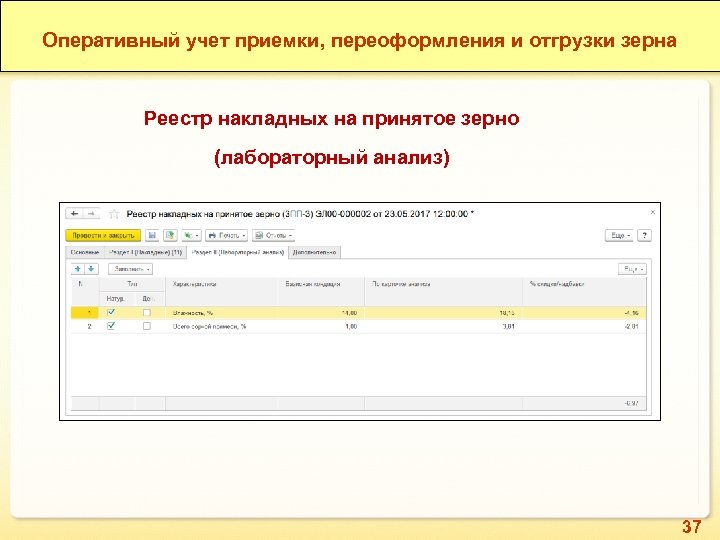This screenshot has width=720, height=540.
Task: Switch to the Дополнительно tab
Action: click(315, 253)
